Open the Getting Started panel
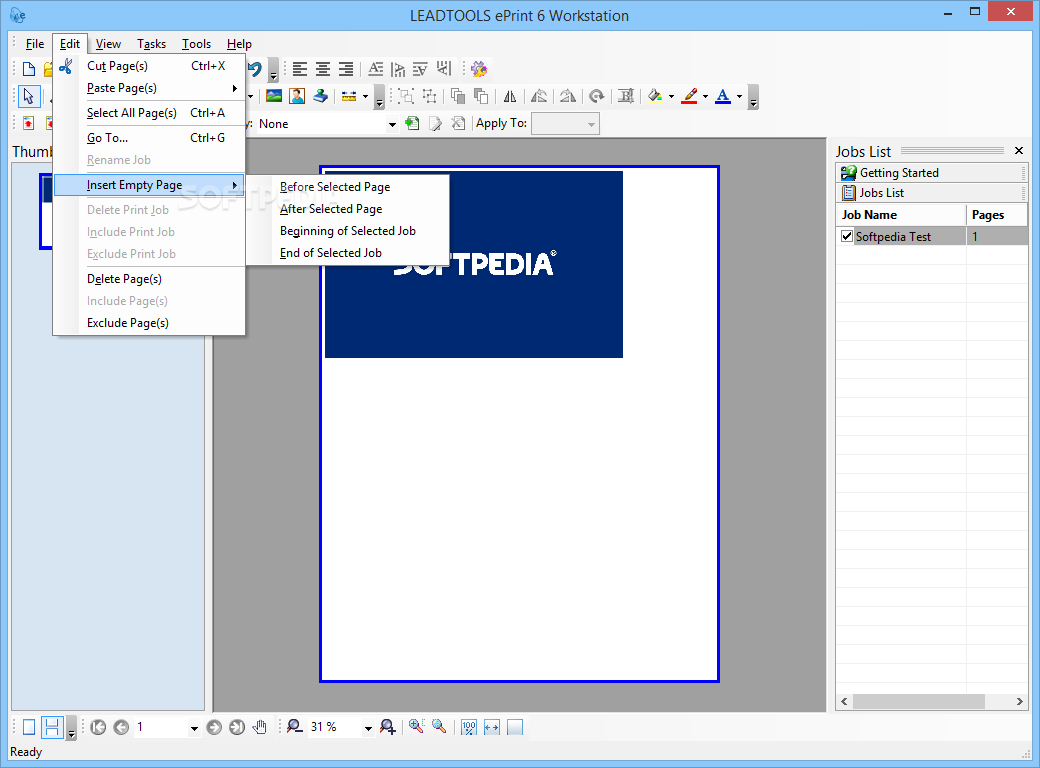1040x768 pixels. coord(932,172)
